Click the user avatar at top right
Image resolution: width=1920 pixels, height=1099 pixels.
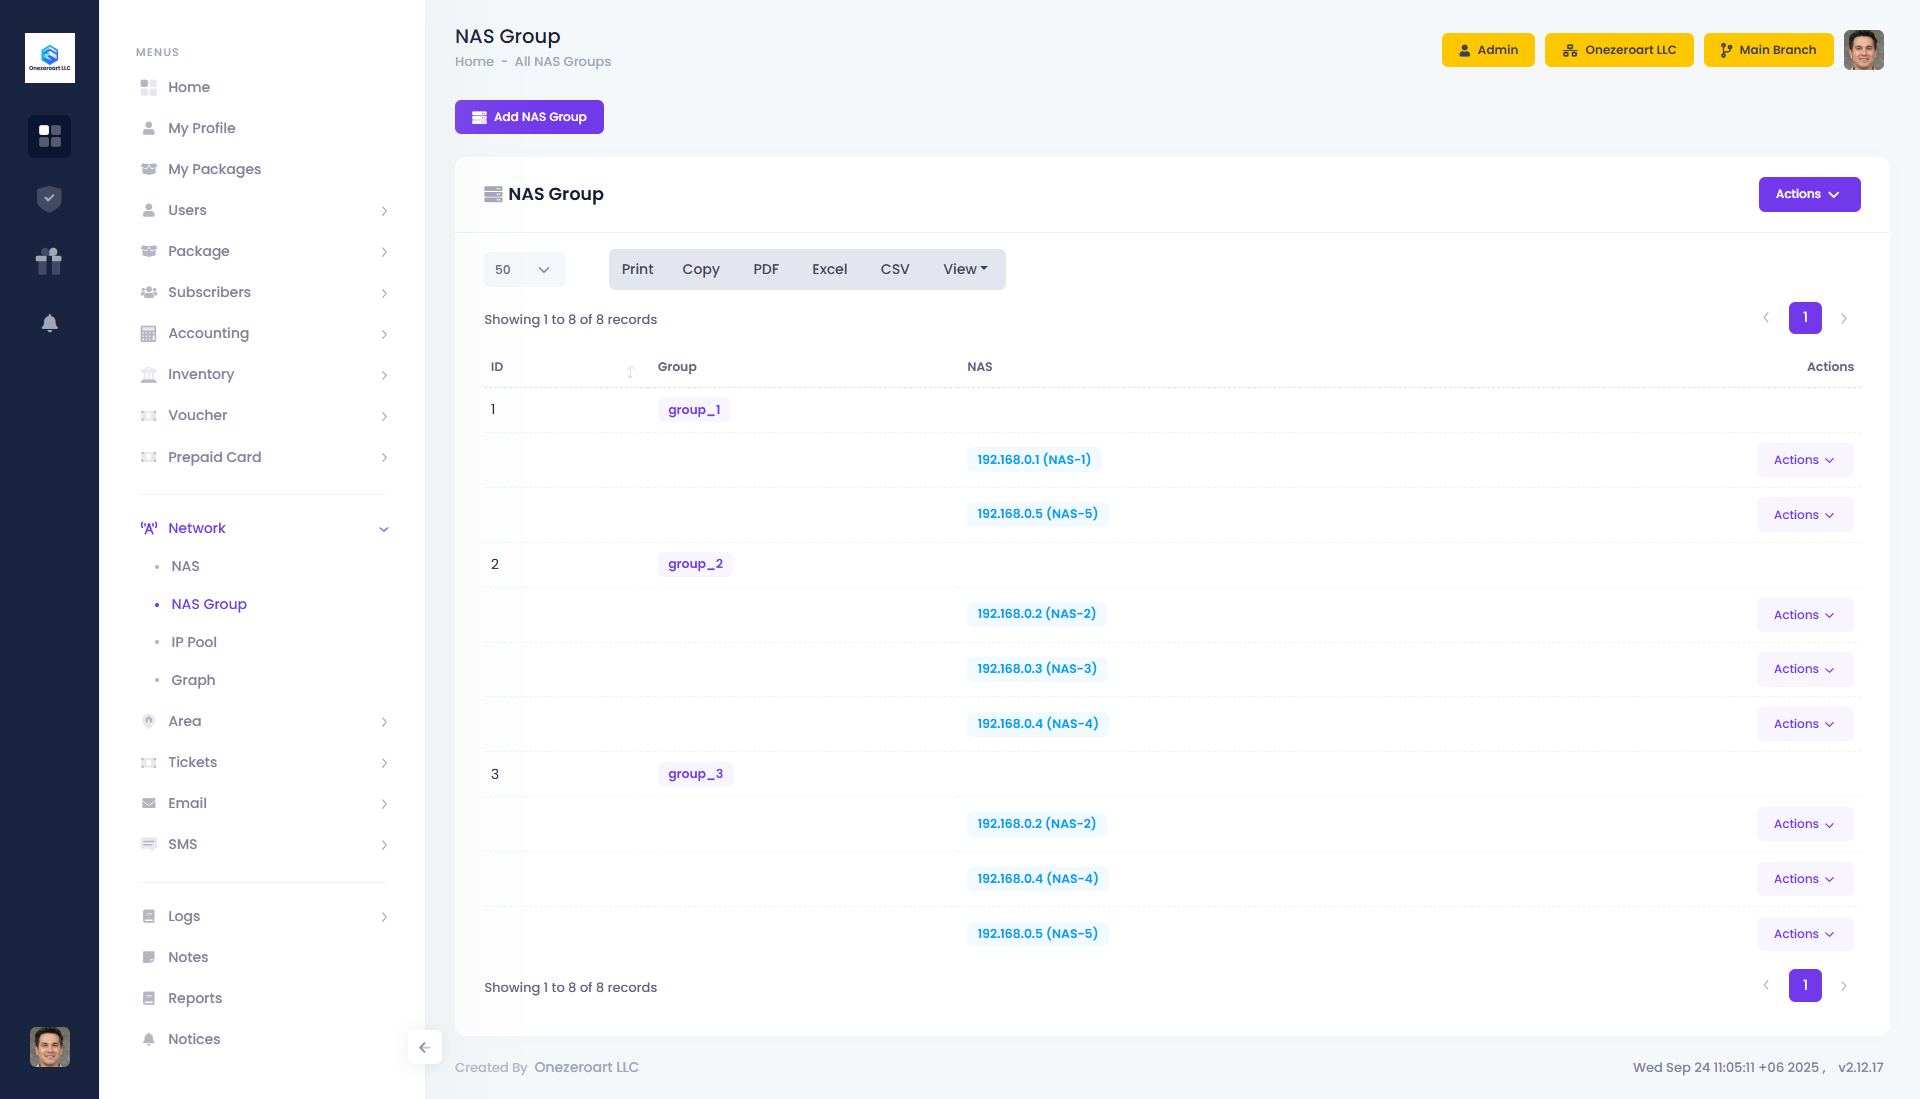(x=1863, y=50)
